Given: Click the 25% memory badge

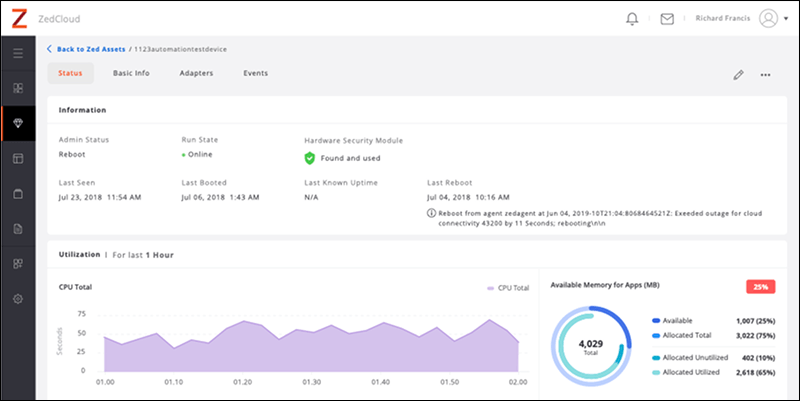Looking at the screenshot, I should [x=762, y=286].
